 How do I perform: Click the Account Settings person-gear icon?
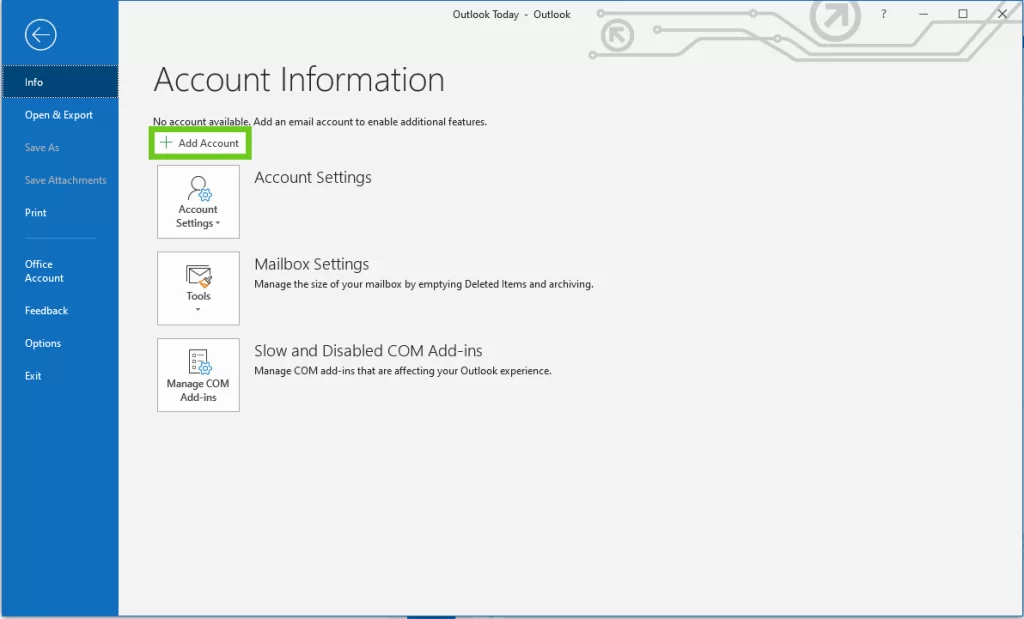198,188
